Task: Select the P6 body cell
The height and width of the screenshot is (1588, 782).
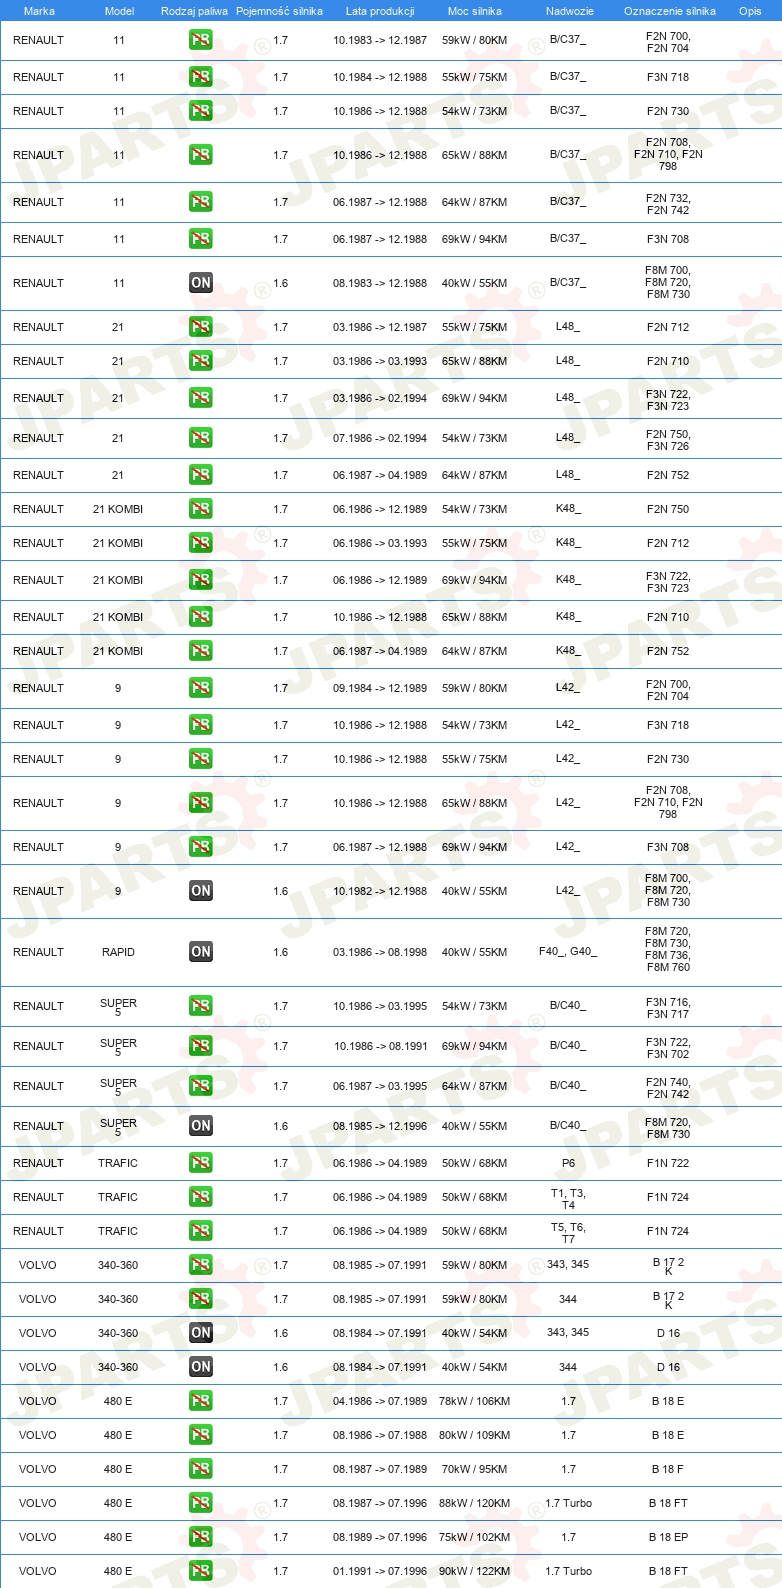Action: 568,1163
